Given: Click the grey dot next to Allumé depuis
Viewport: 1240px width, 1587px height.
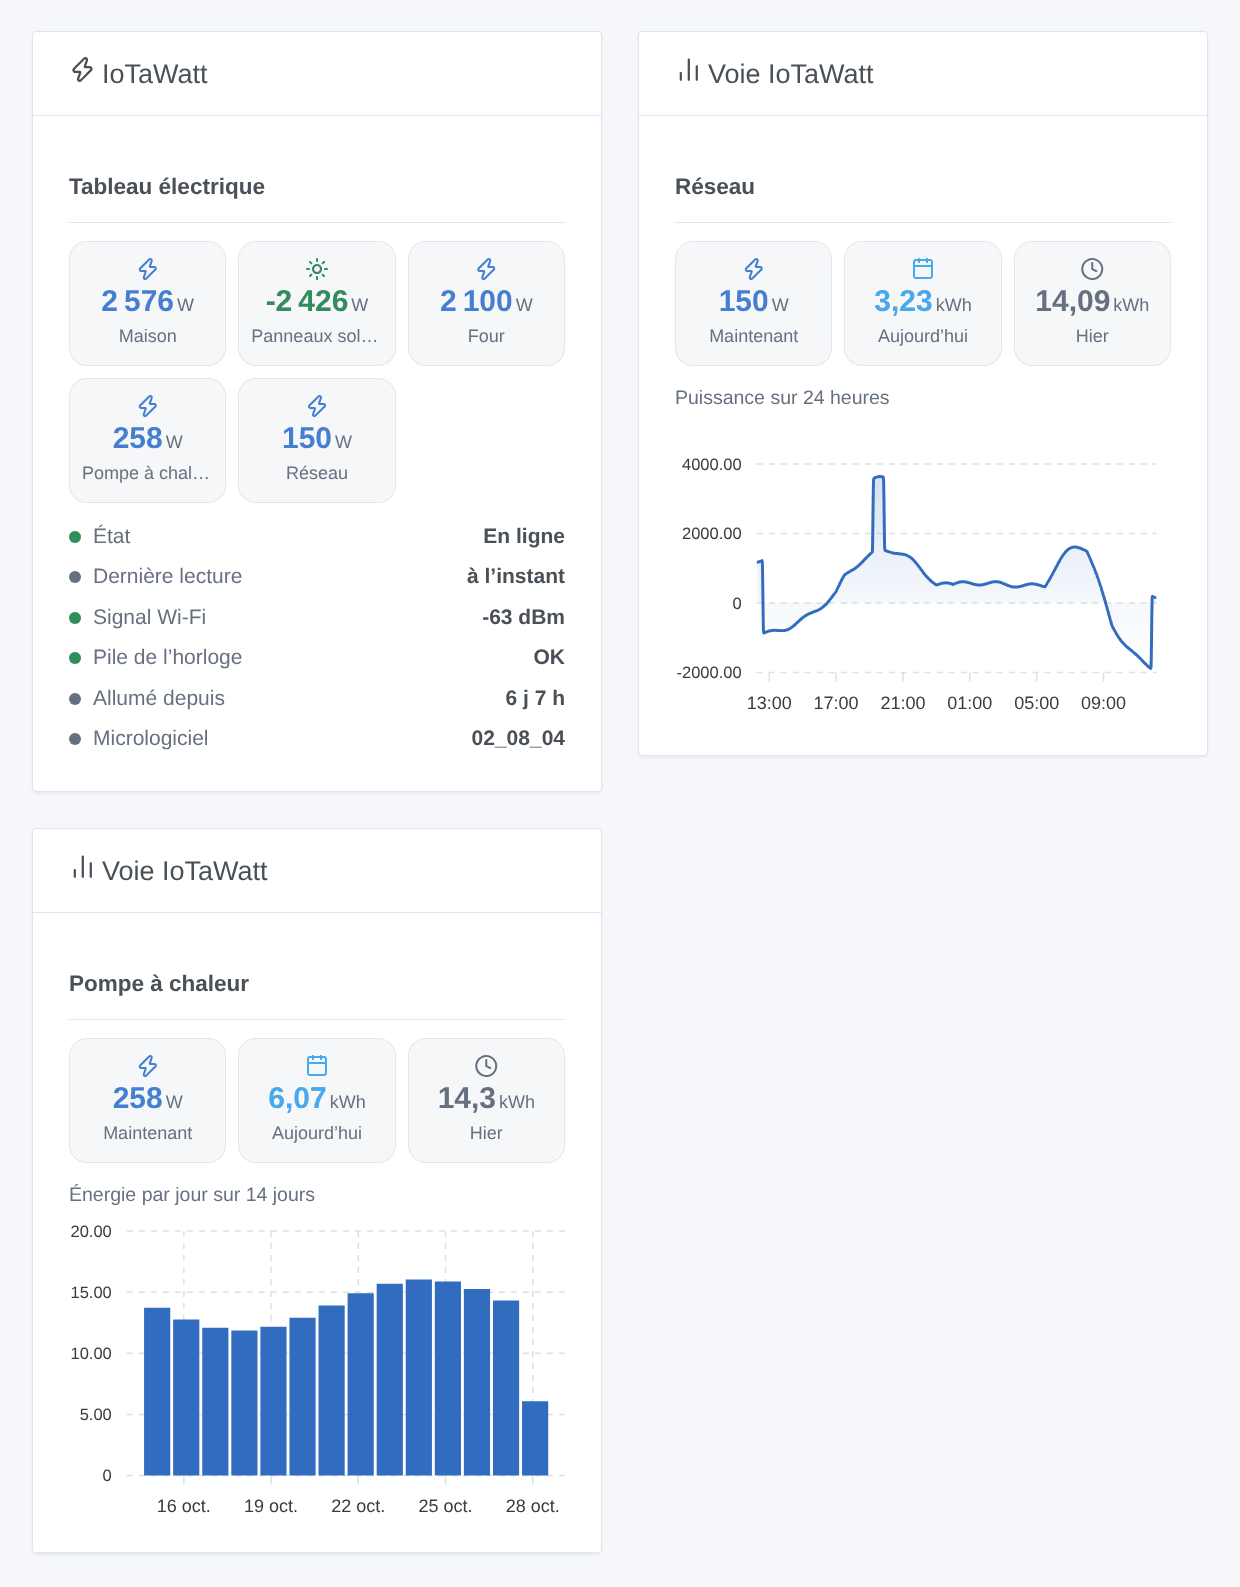Looking at the screenshot, I should tap(75, 699).
